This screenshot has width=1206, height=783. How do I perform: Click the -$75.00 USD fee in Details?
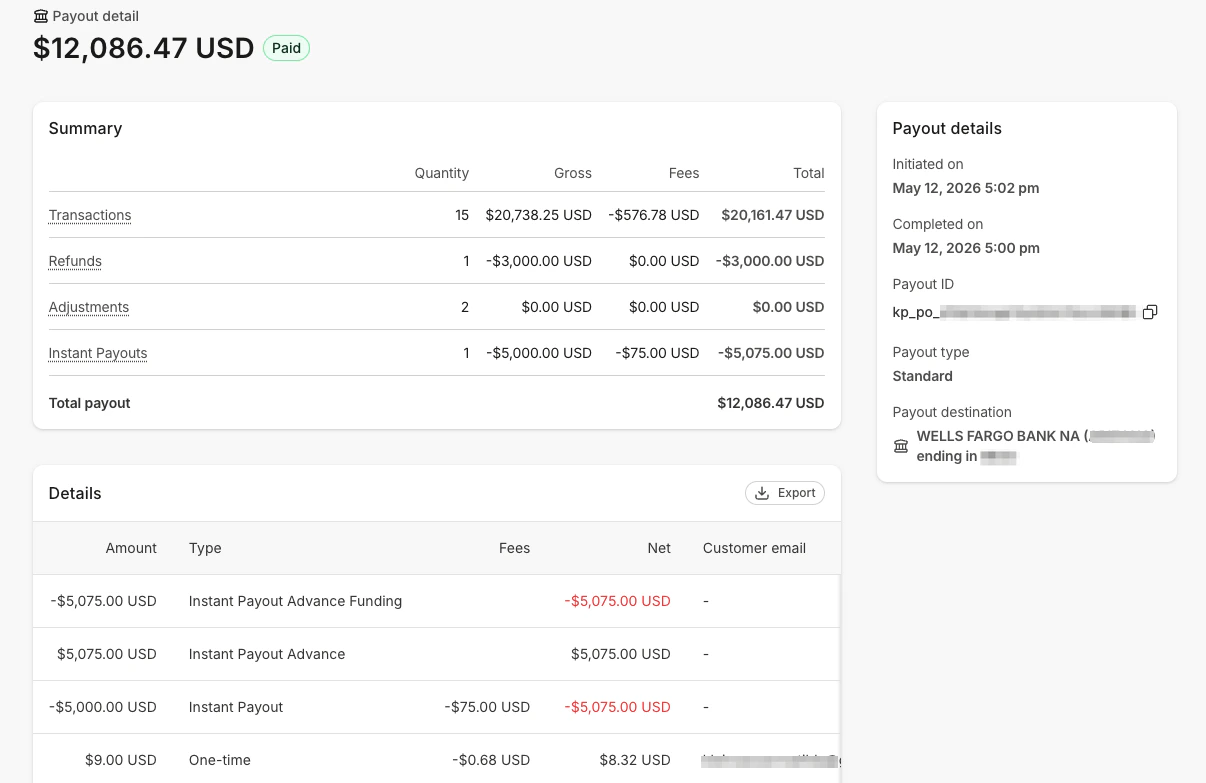point(487,707)
